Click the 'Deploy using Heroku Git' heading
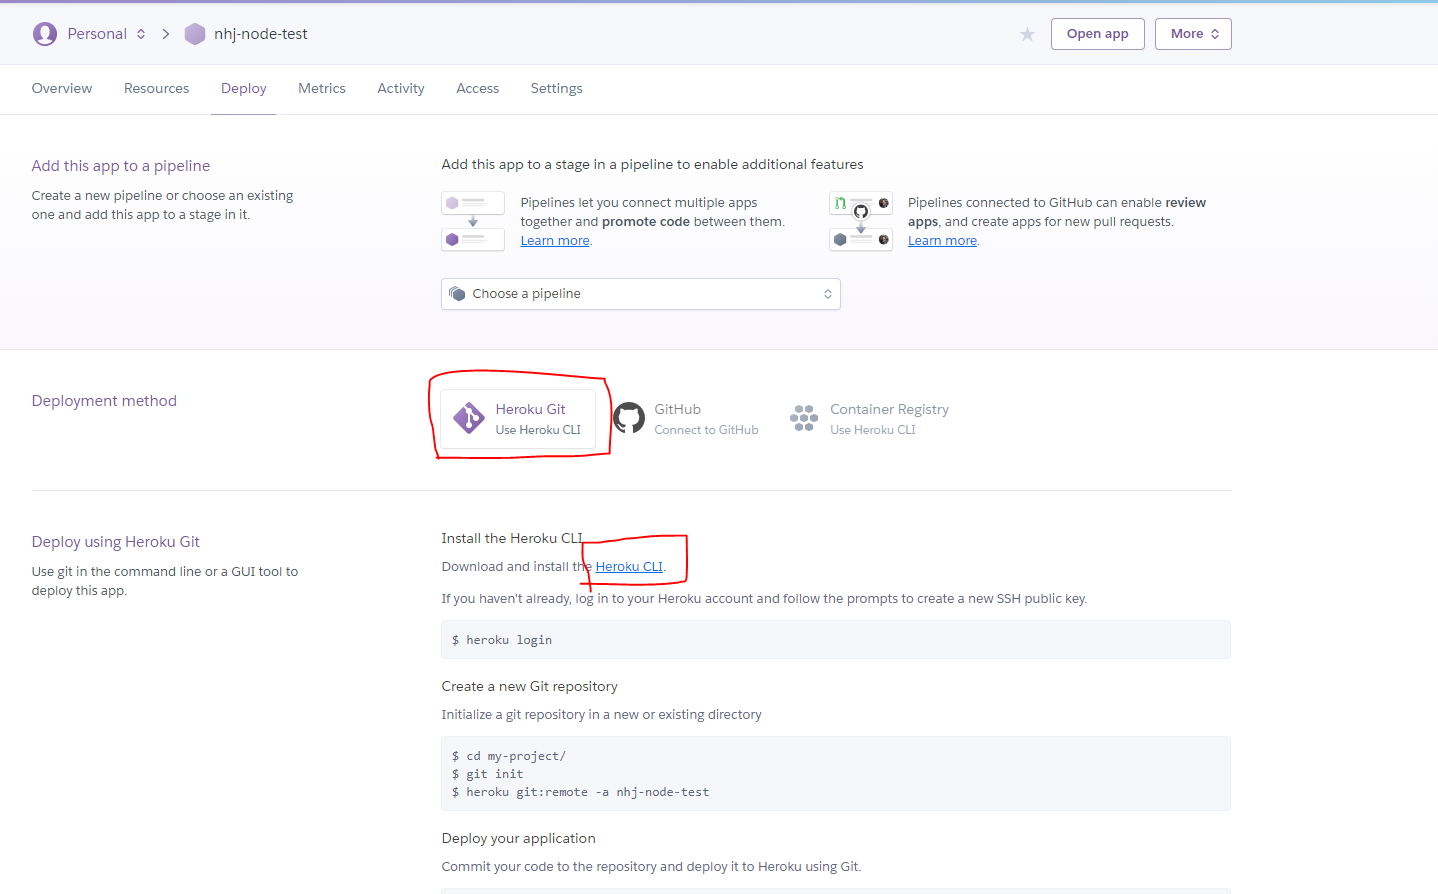Viewport: 1438px width, 894px height. tap(116, 542)
